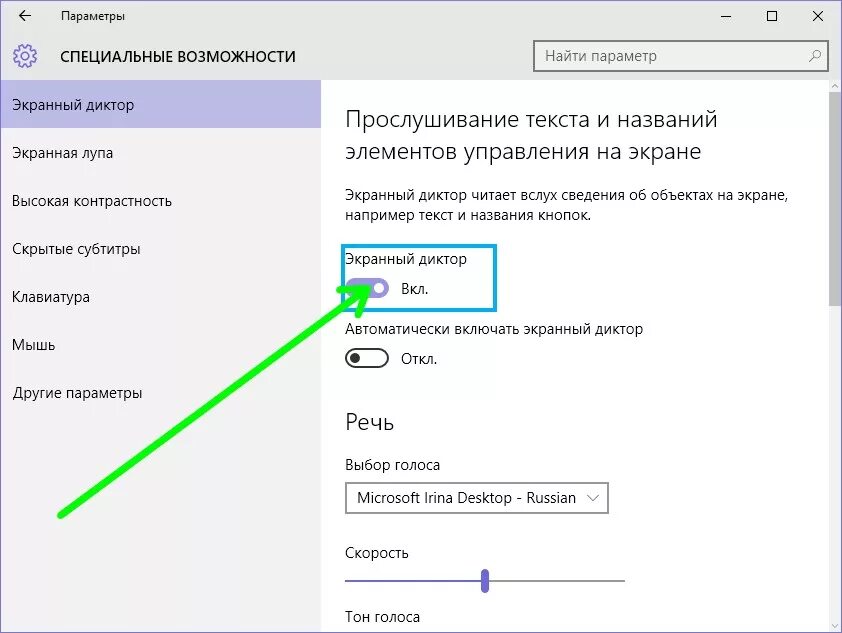842x633 pixels.
Task: Click scrollbar up arrow
Action: pos(835,86)
